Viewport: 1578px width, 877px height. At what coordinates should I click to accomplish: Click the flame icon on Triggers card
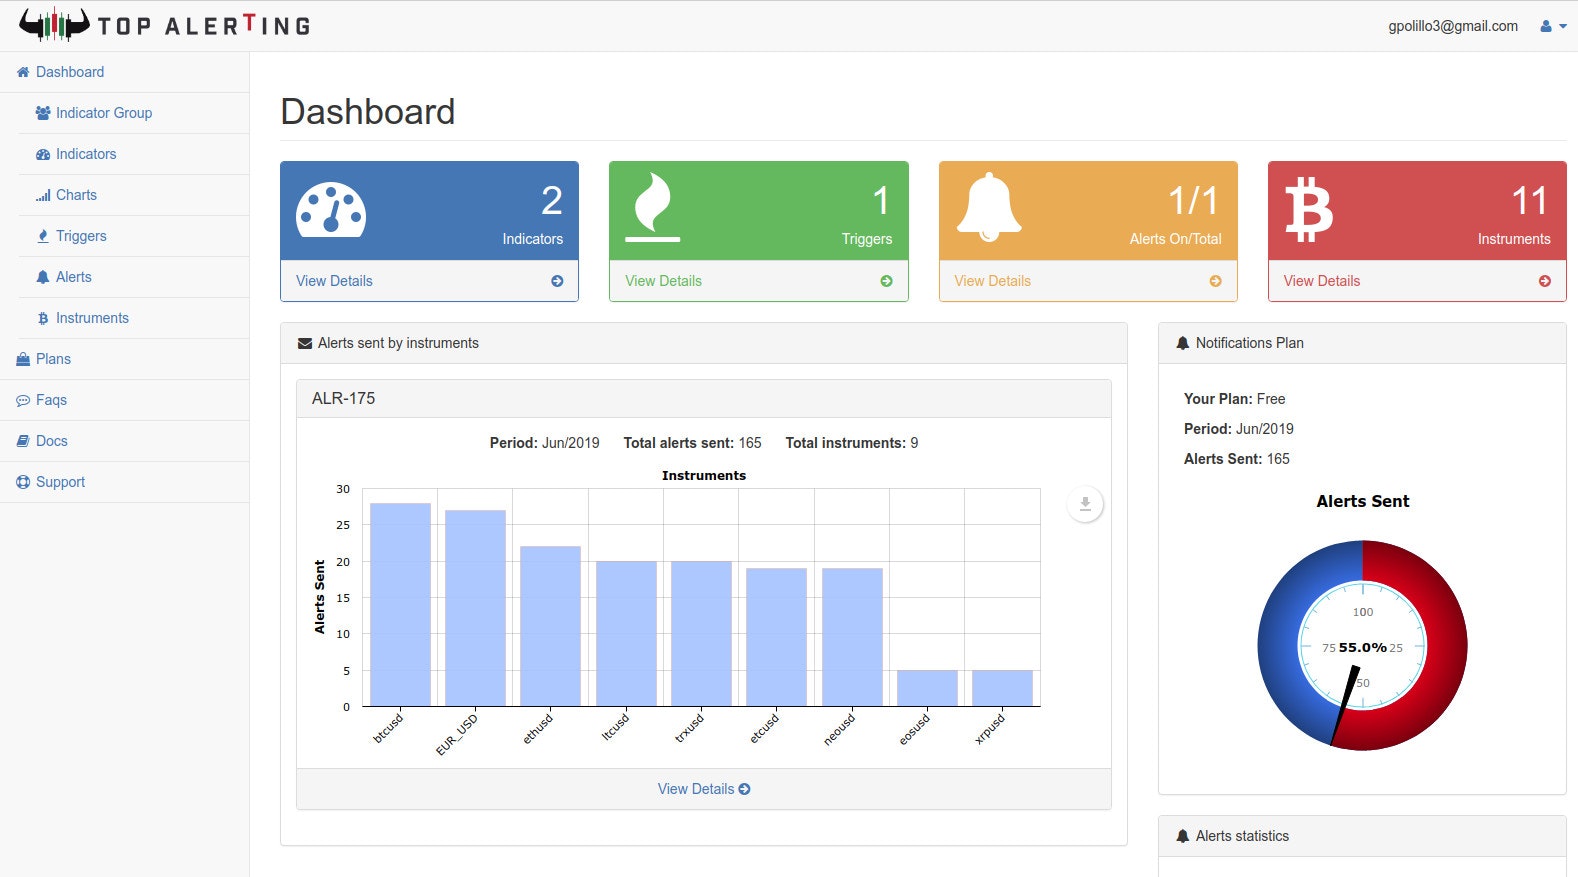pyautogui.click(x=653, y=207)
